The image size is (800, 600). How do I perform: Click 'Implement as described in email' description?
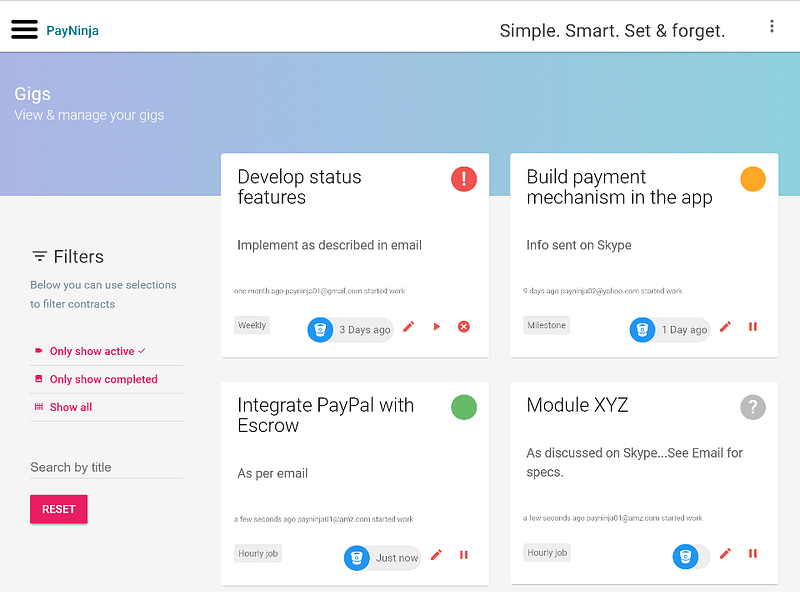(x=329, y=245)
